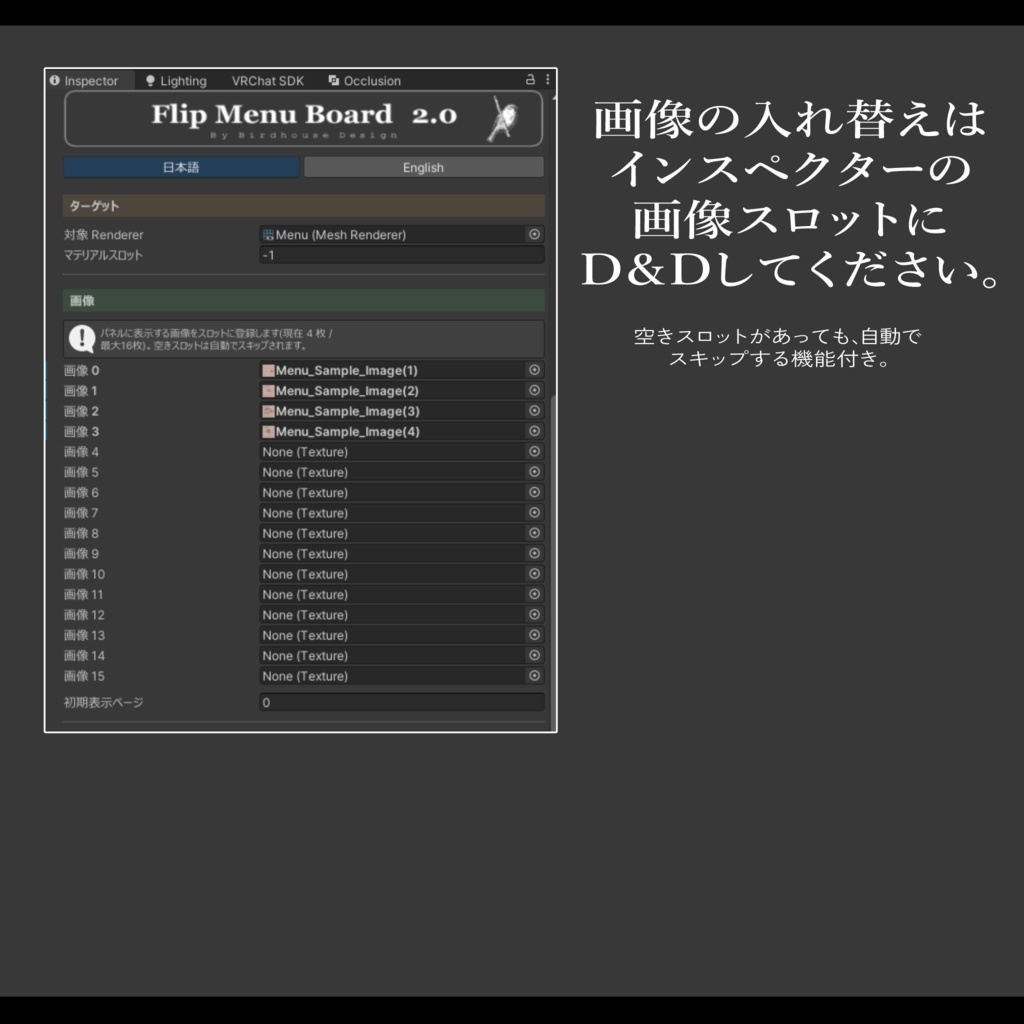The width and height of the screenshot is (1024, 1024).
Task: Click the ターゲット section header
Action: (304, 206)
